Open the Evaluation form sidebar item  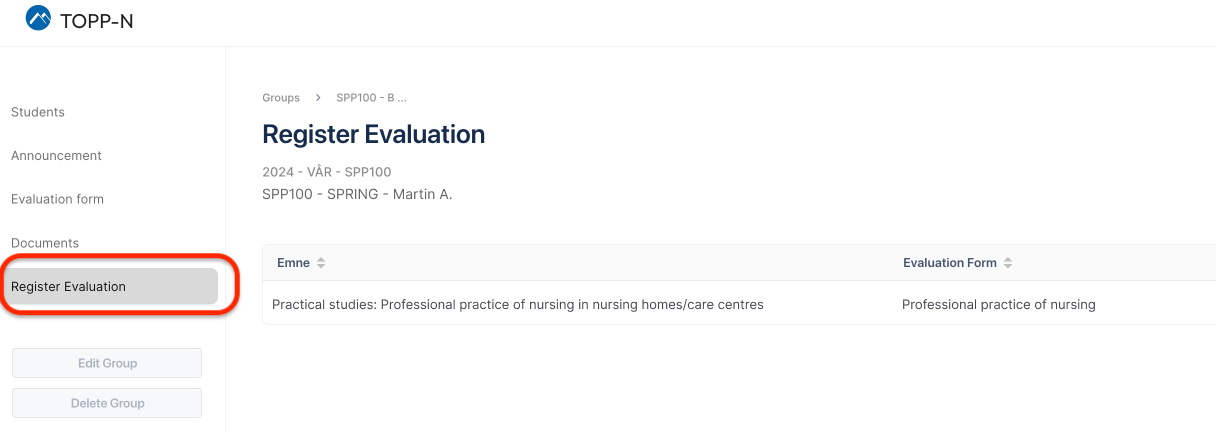click(57, 199)
